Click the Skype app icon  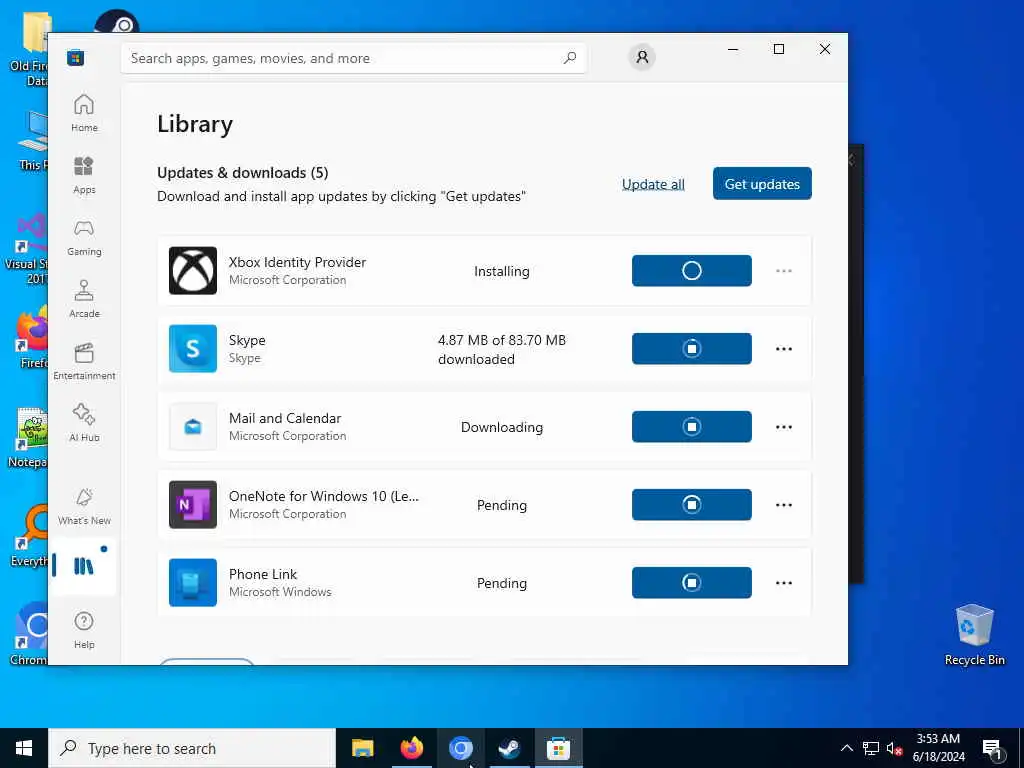193,348
